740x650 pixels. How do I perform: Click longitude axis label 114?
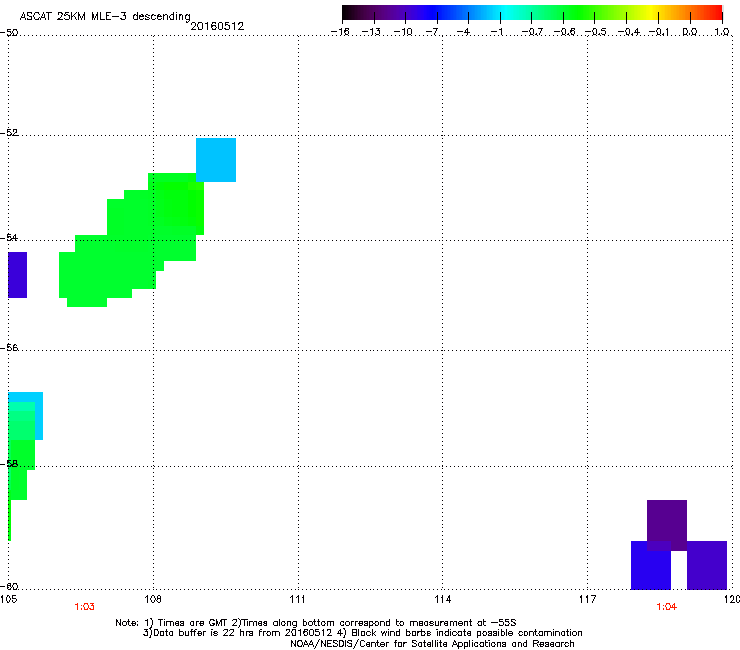tap(443, 599)
